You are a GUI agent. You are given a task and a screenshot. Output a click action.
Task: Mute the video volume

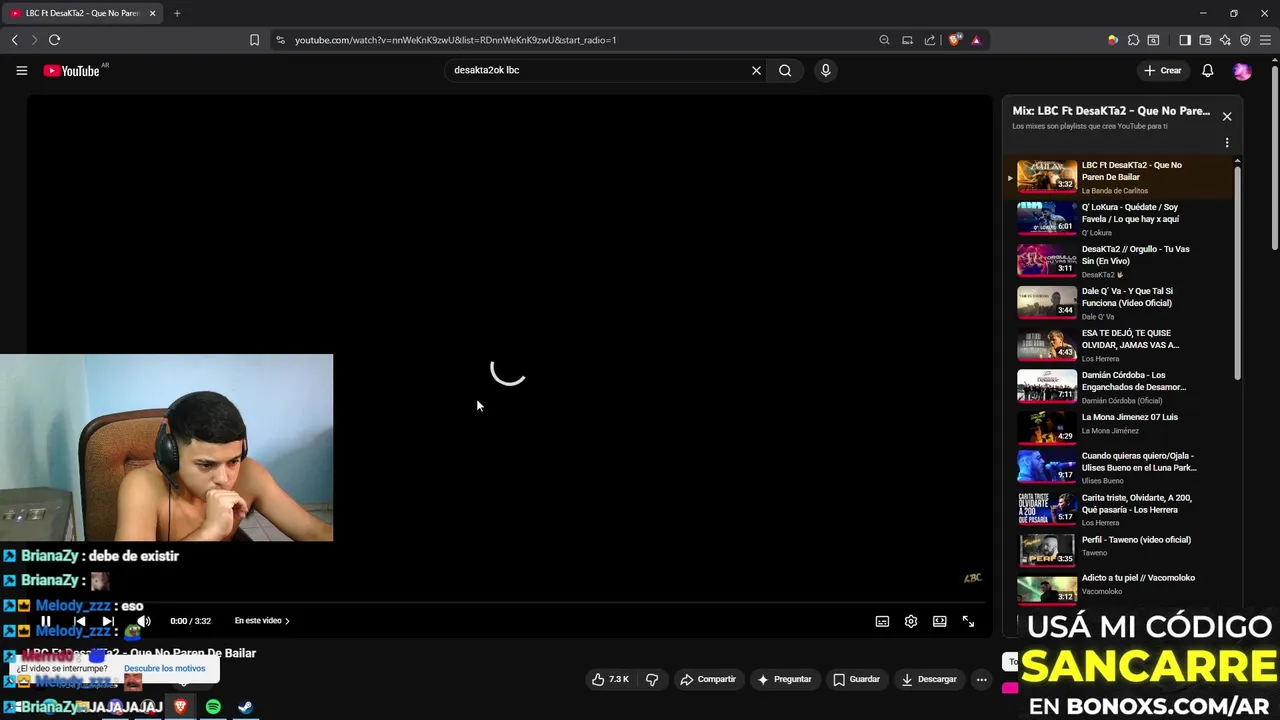[x=143, y=621]
